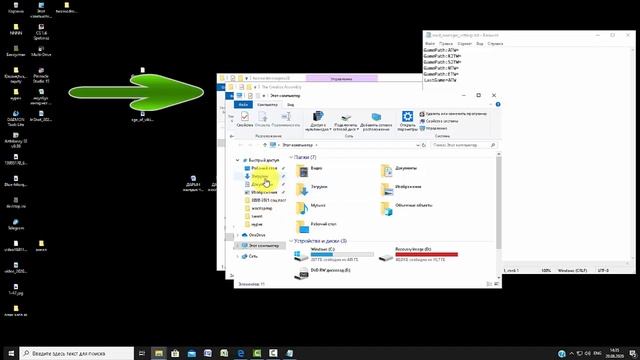The image size is (640, 360).
Task: Click the Windows (C:) capacity bar
Action: [342, 254]
